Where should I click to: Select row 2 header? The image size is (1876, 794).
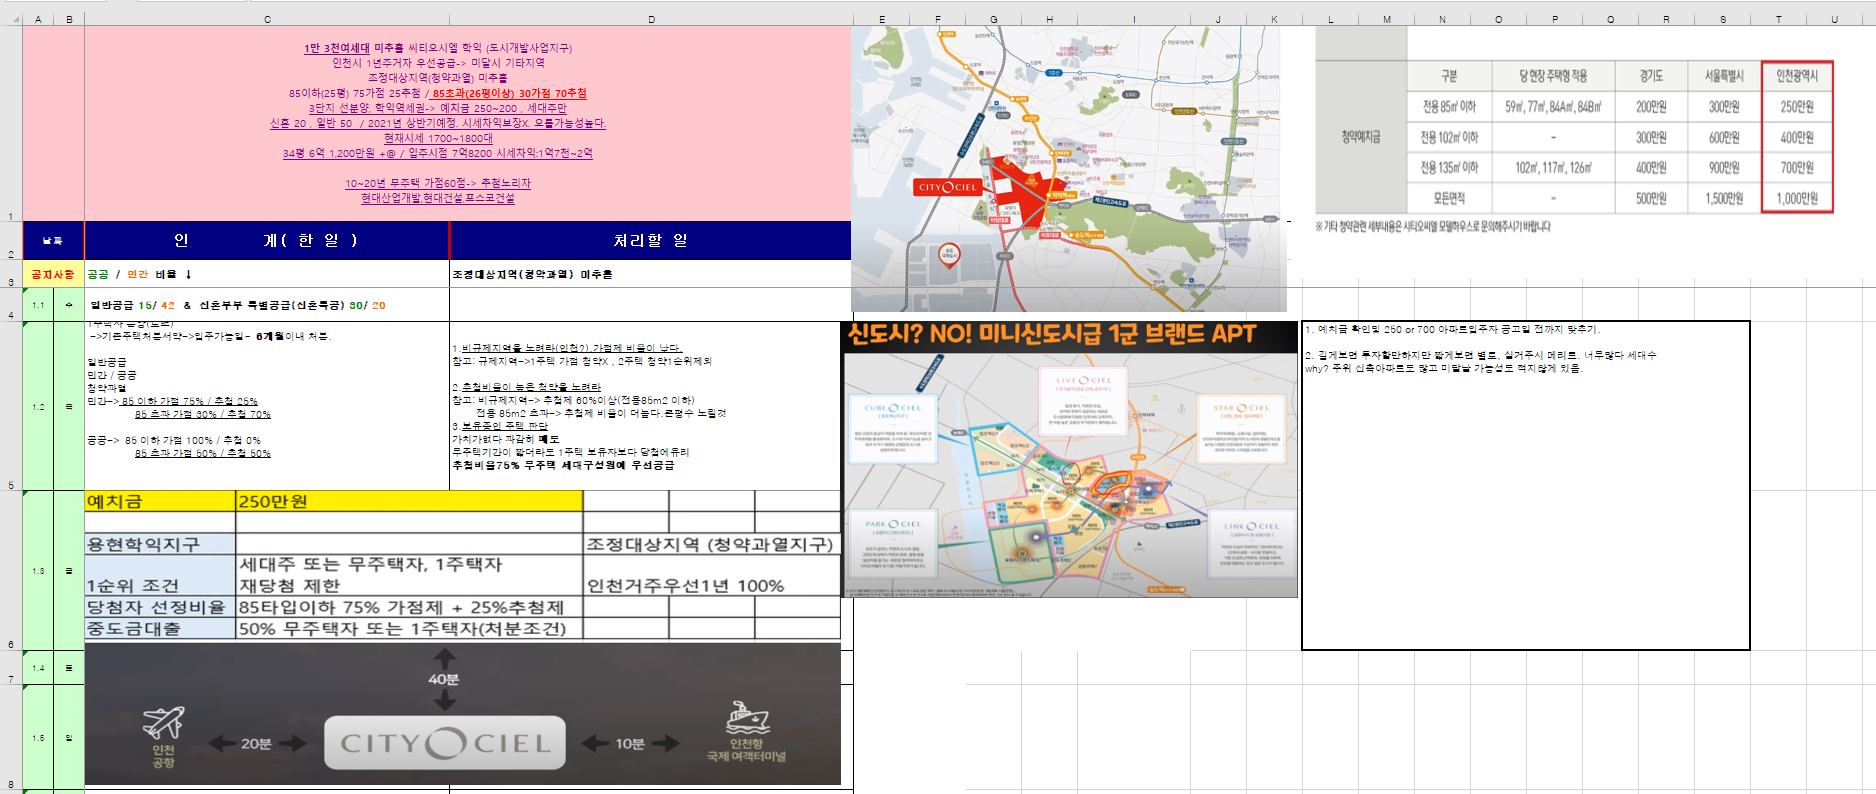(11, 241)
